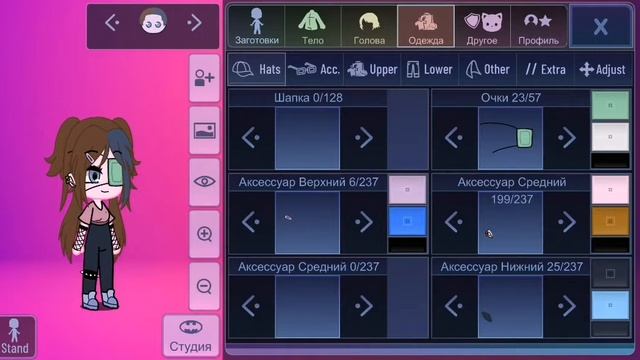Toggle interface visibility eye icon
Viewport: 640px width, 360px height.
(x=204, y=182)
